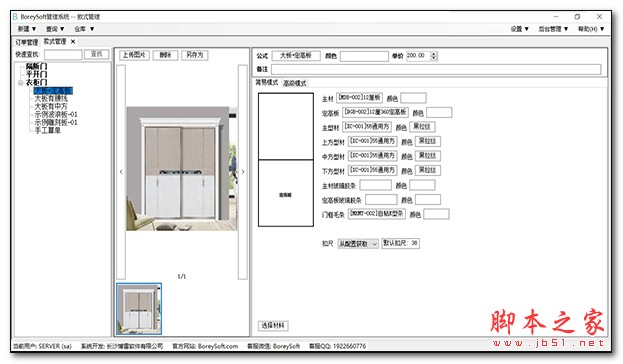Screen dimensions: 623x364
Task: Click the 选择材料 button
Action: [x=273, y=325]
